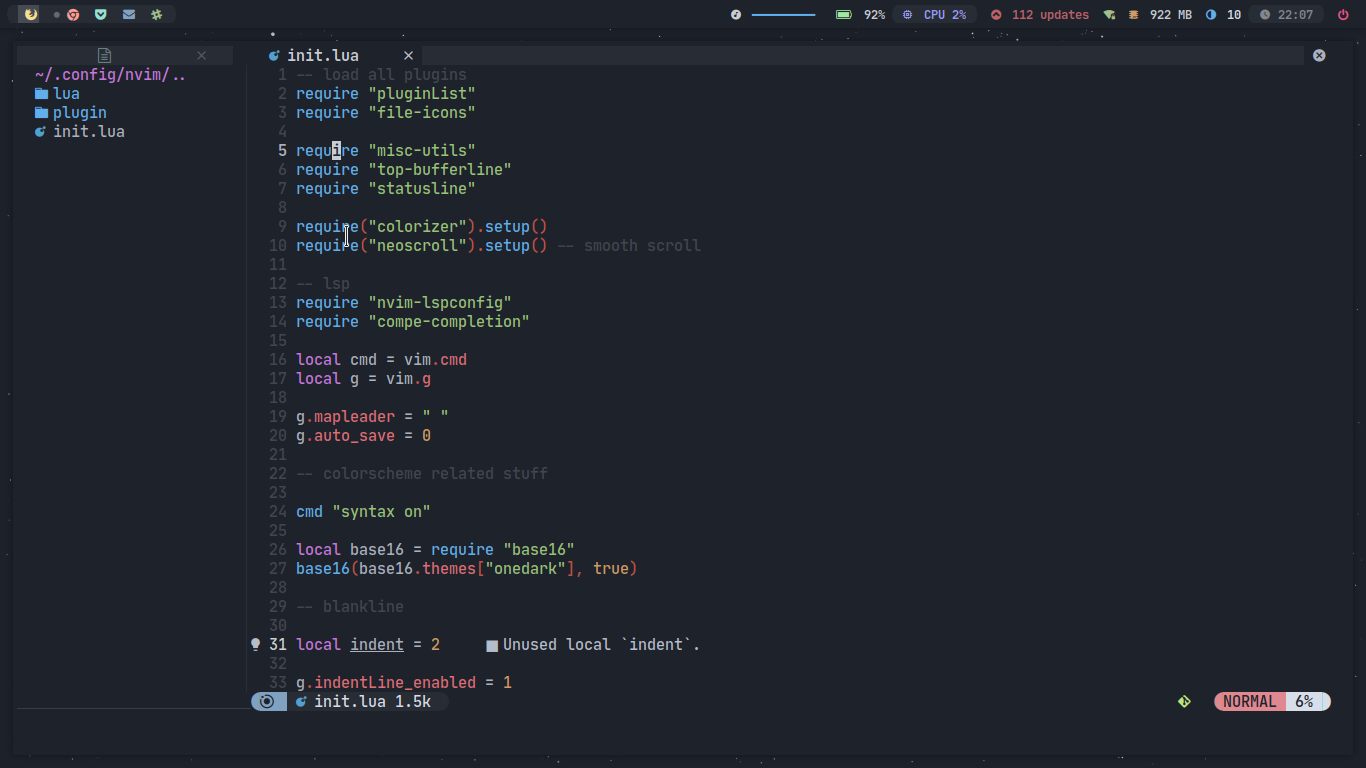Click the Pocket shield icon in top bar
This screenshot has height=768, width=1366.
pyautogui.click(x=100, y=15)
